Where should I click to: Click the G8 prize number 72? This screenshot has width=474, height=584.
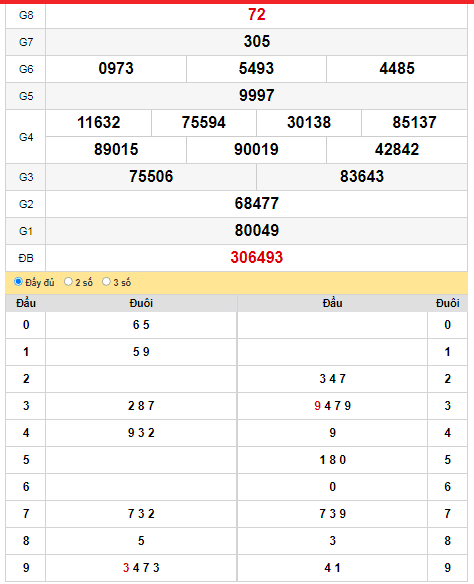point(257,15)
